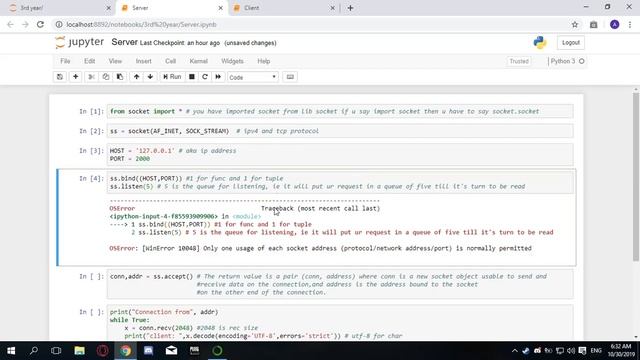Screen dimensions: 640x360
Task: Move selected cell down arrow
Action: tap(150, 77)
